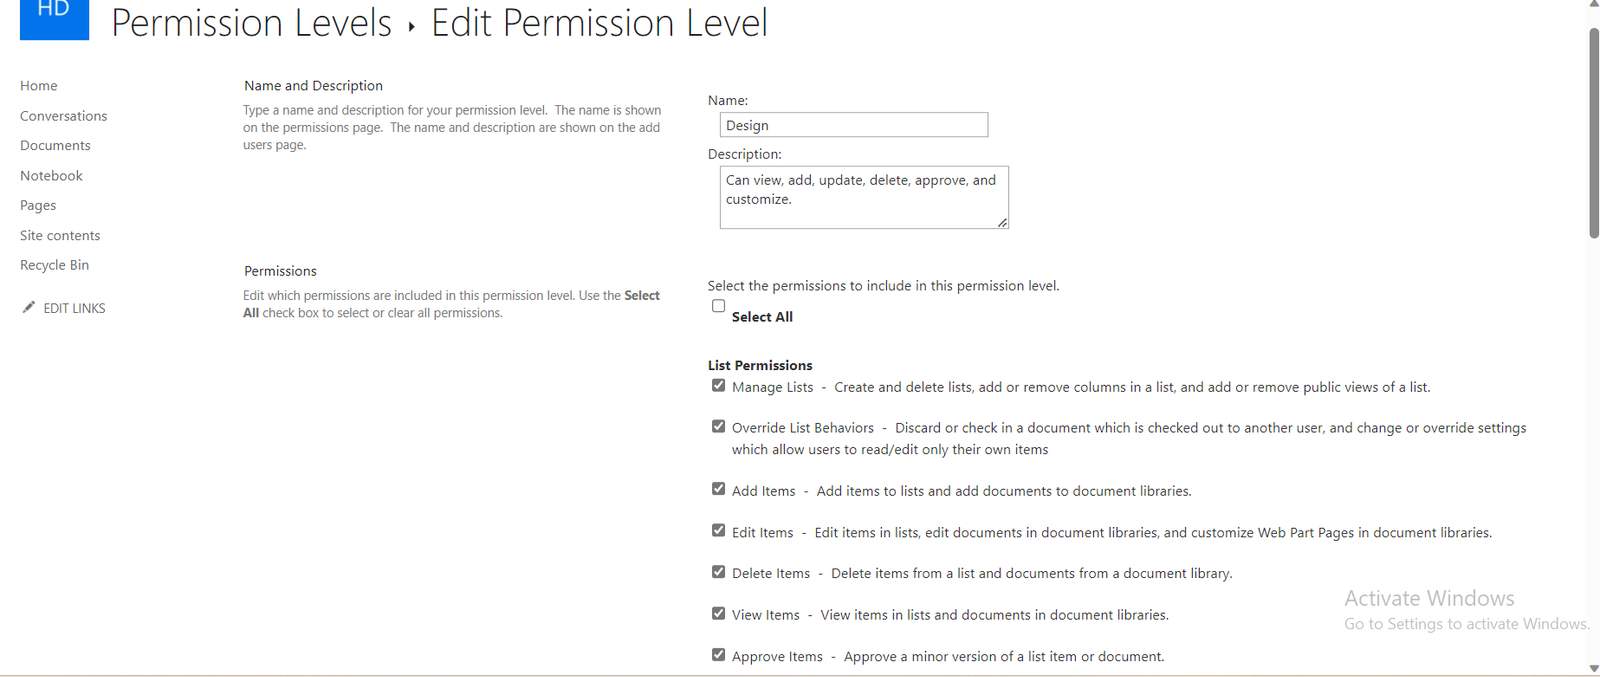
Task: Go to Home in the left navigation
Action: click(x=39, y=86)
